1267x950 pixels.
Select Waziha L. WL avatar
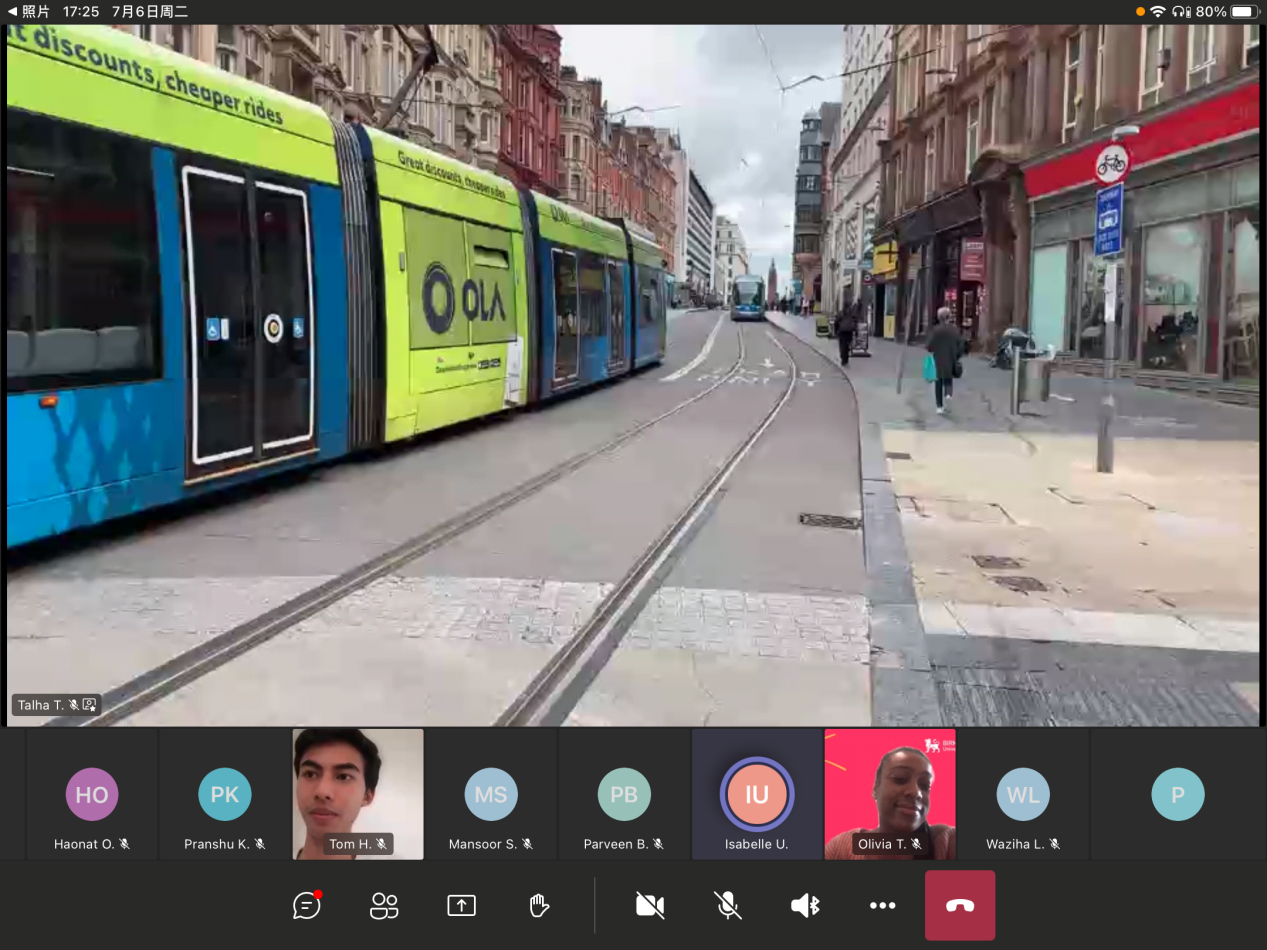coord(1023,795)
